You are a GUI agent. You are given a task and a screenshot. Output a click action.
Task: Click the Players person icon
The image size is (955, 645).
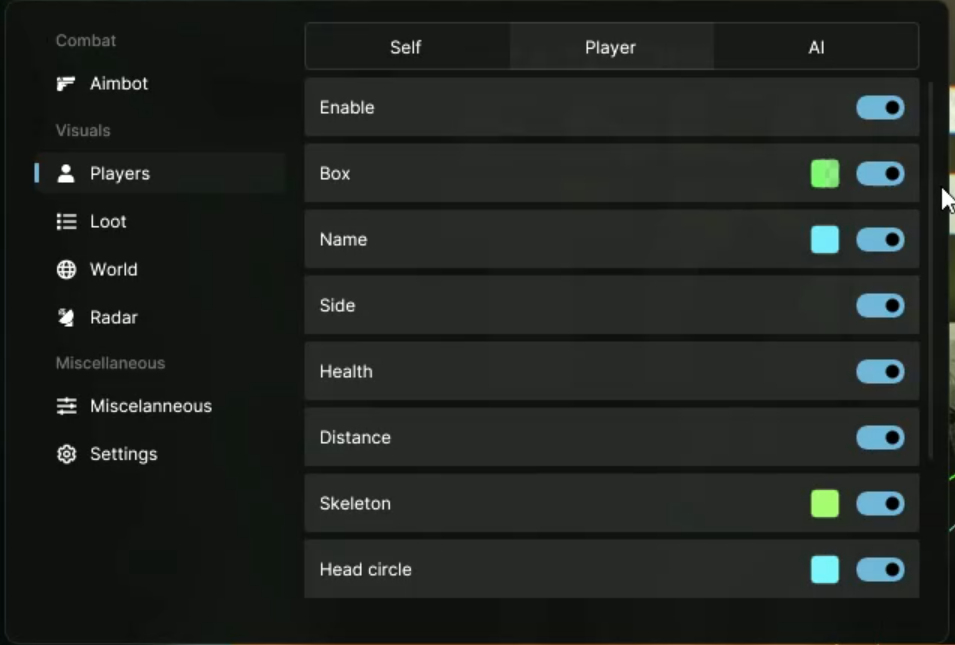point(66,174)
